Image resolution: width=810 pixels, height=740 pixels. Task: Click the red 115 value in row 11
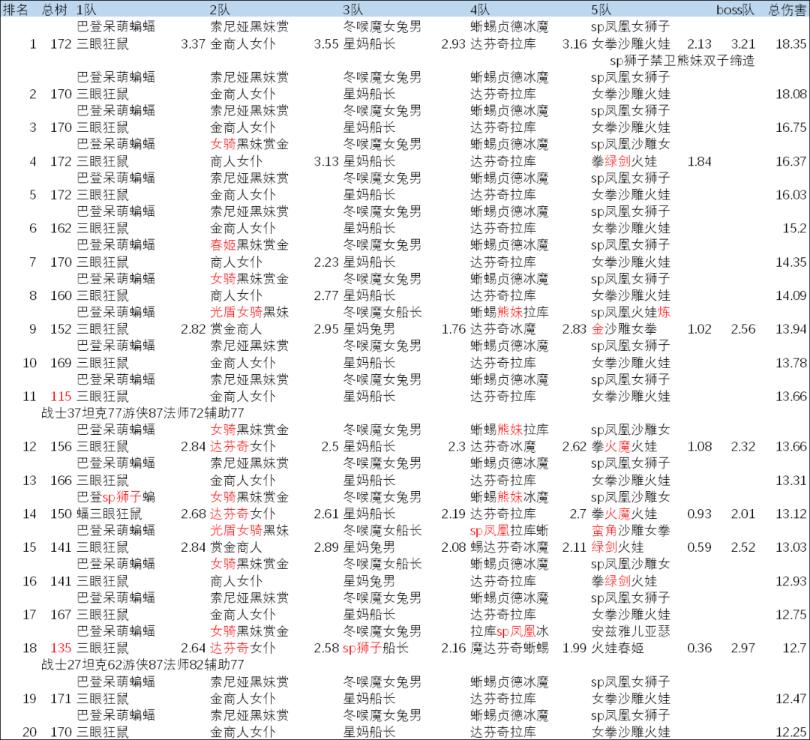(x=60, y=398)
